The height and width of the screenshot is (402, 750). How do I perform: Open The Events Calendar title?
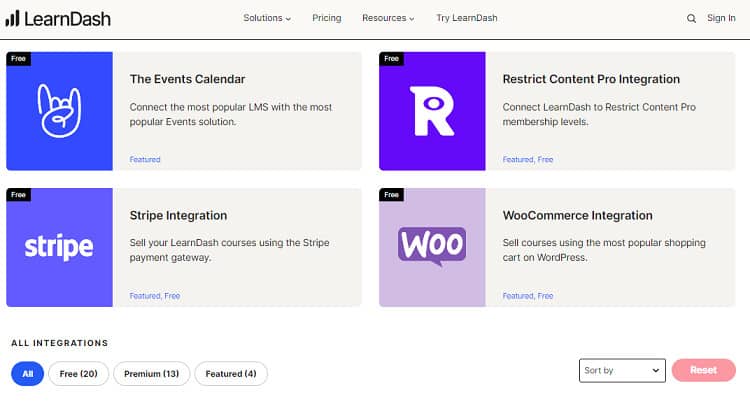coord(188,79)
